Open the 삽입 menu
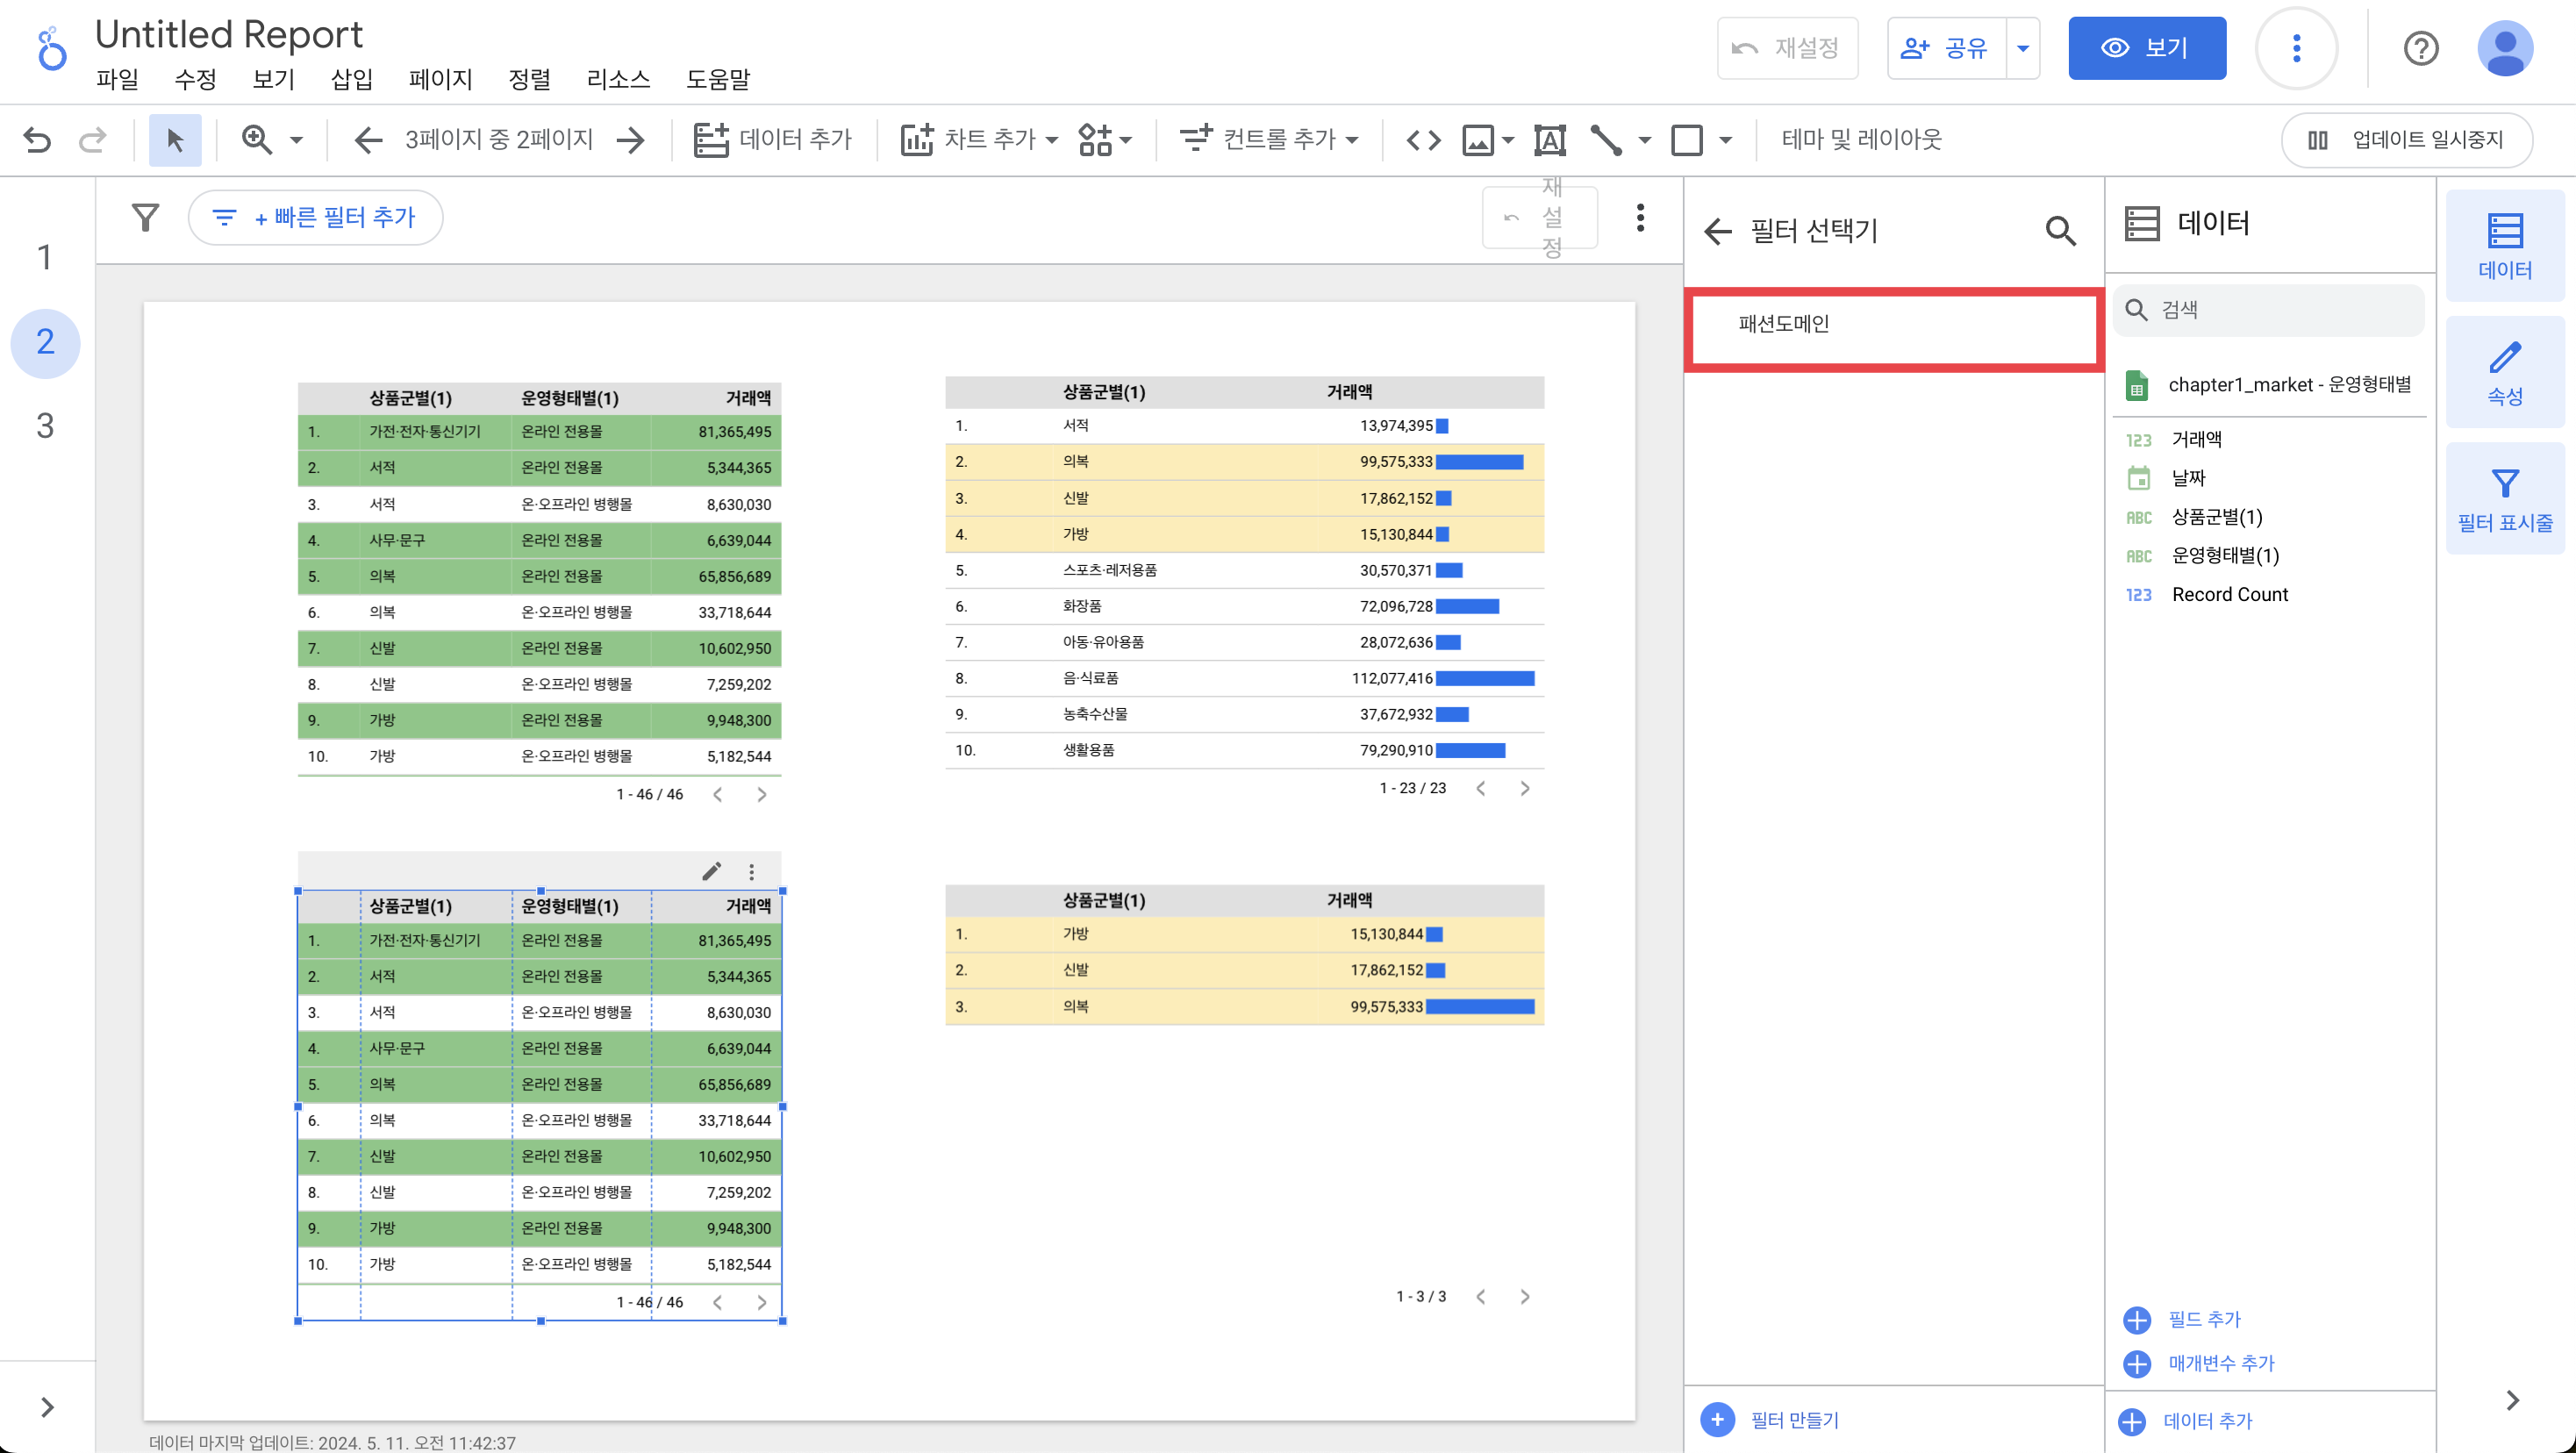The image size is (2576, 1453). pos(351,80)
